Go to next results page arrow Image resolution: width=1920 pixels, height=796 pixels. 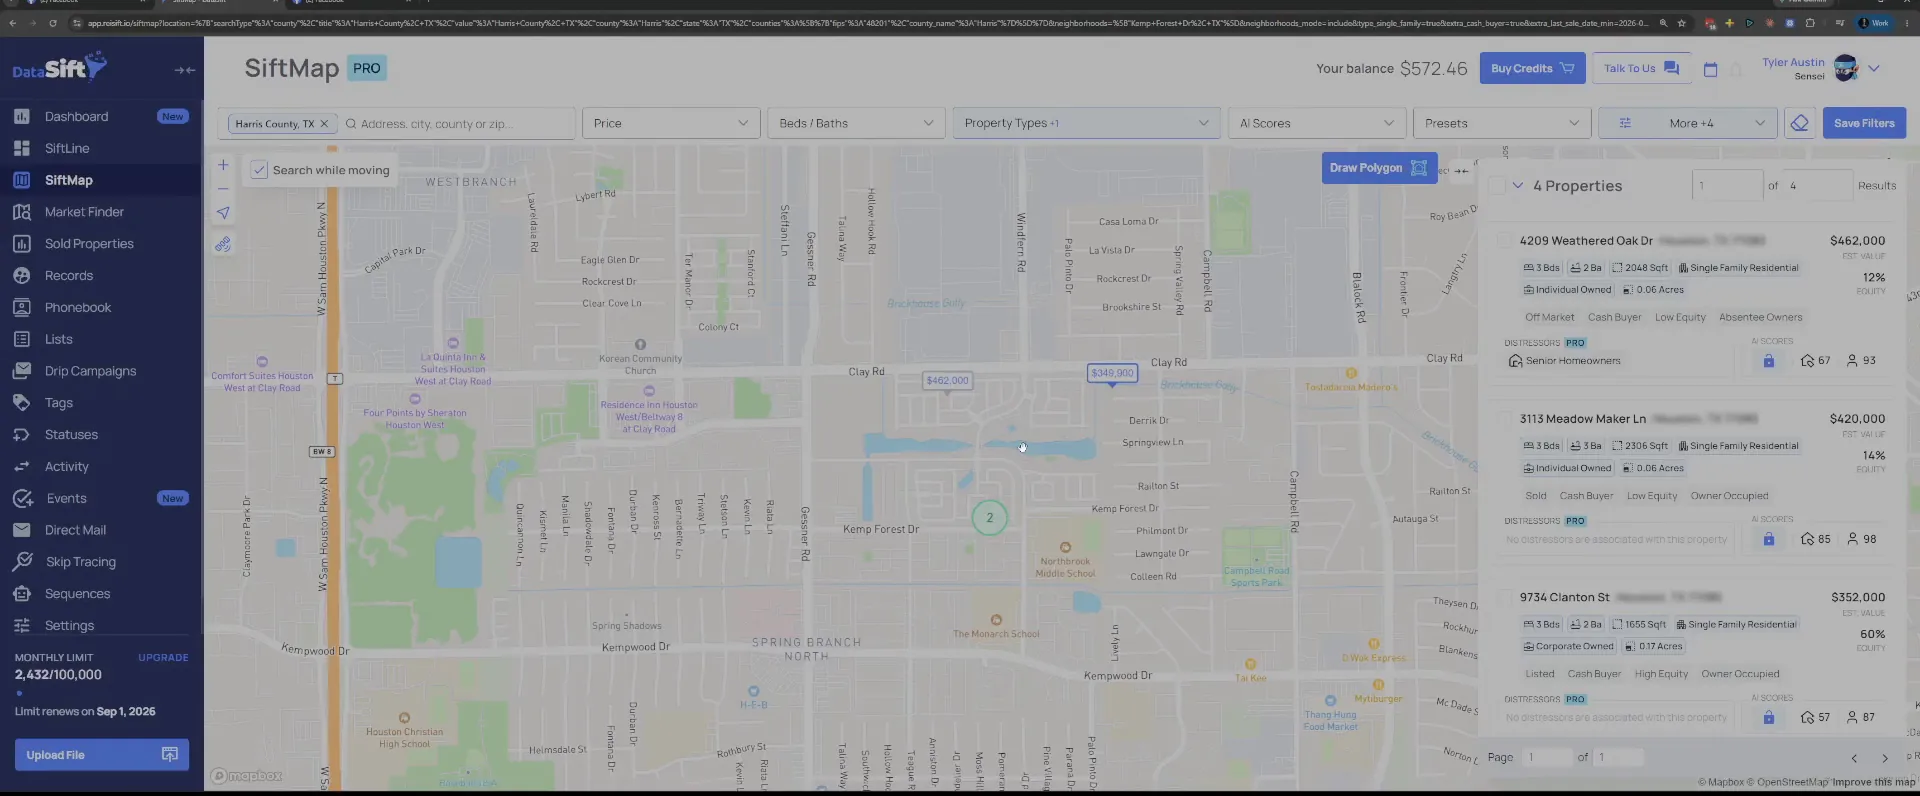[1885, 758]
